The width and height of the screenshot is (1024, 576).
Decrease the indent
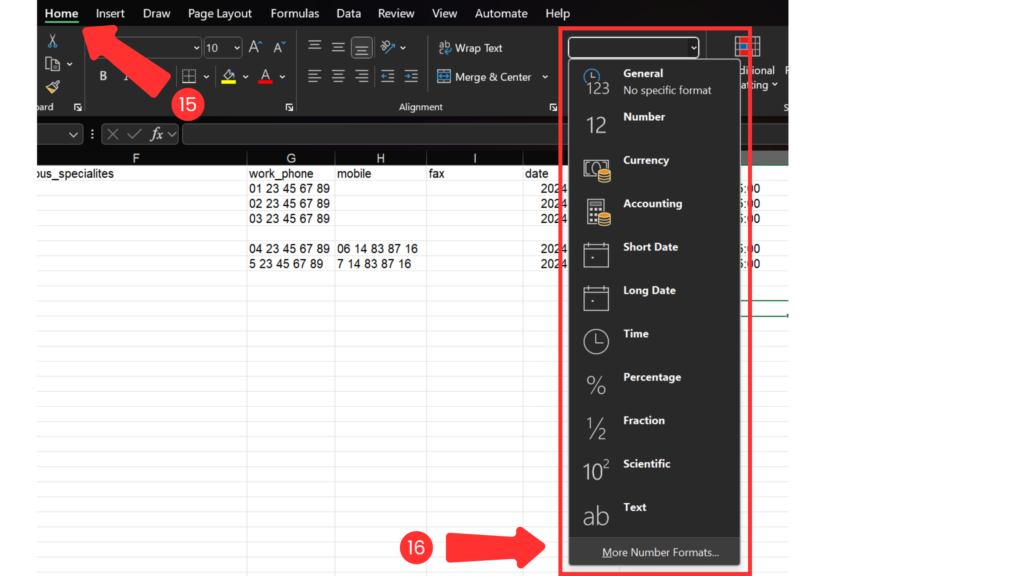click(387, 76)
